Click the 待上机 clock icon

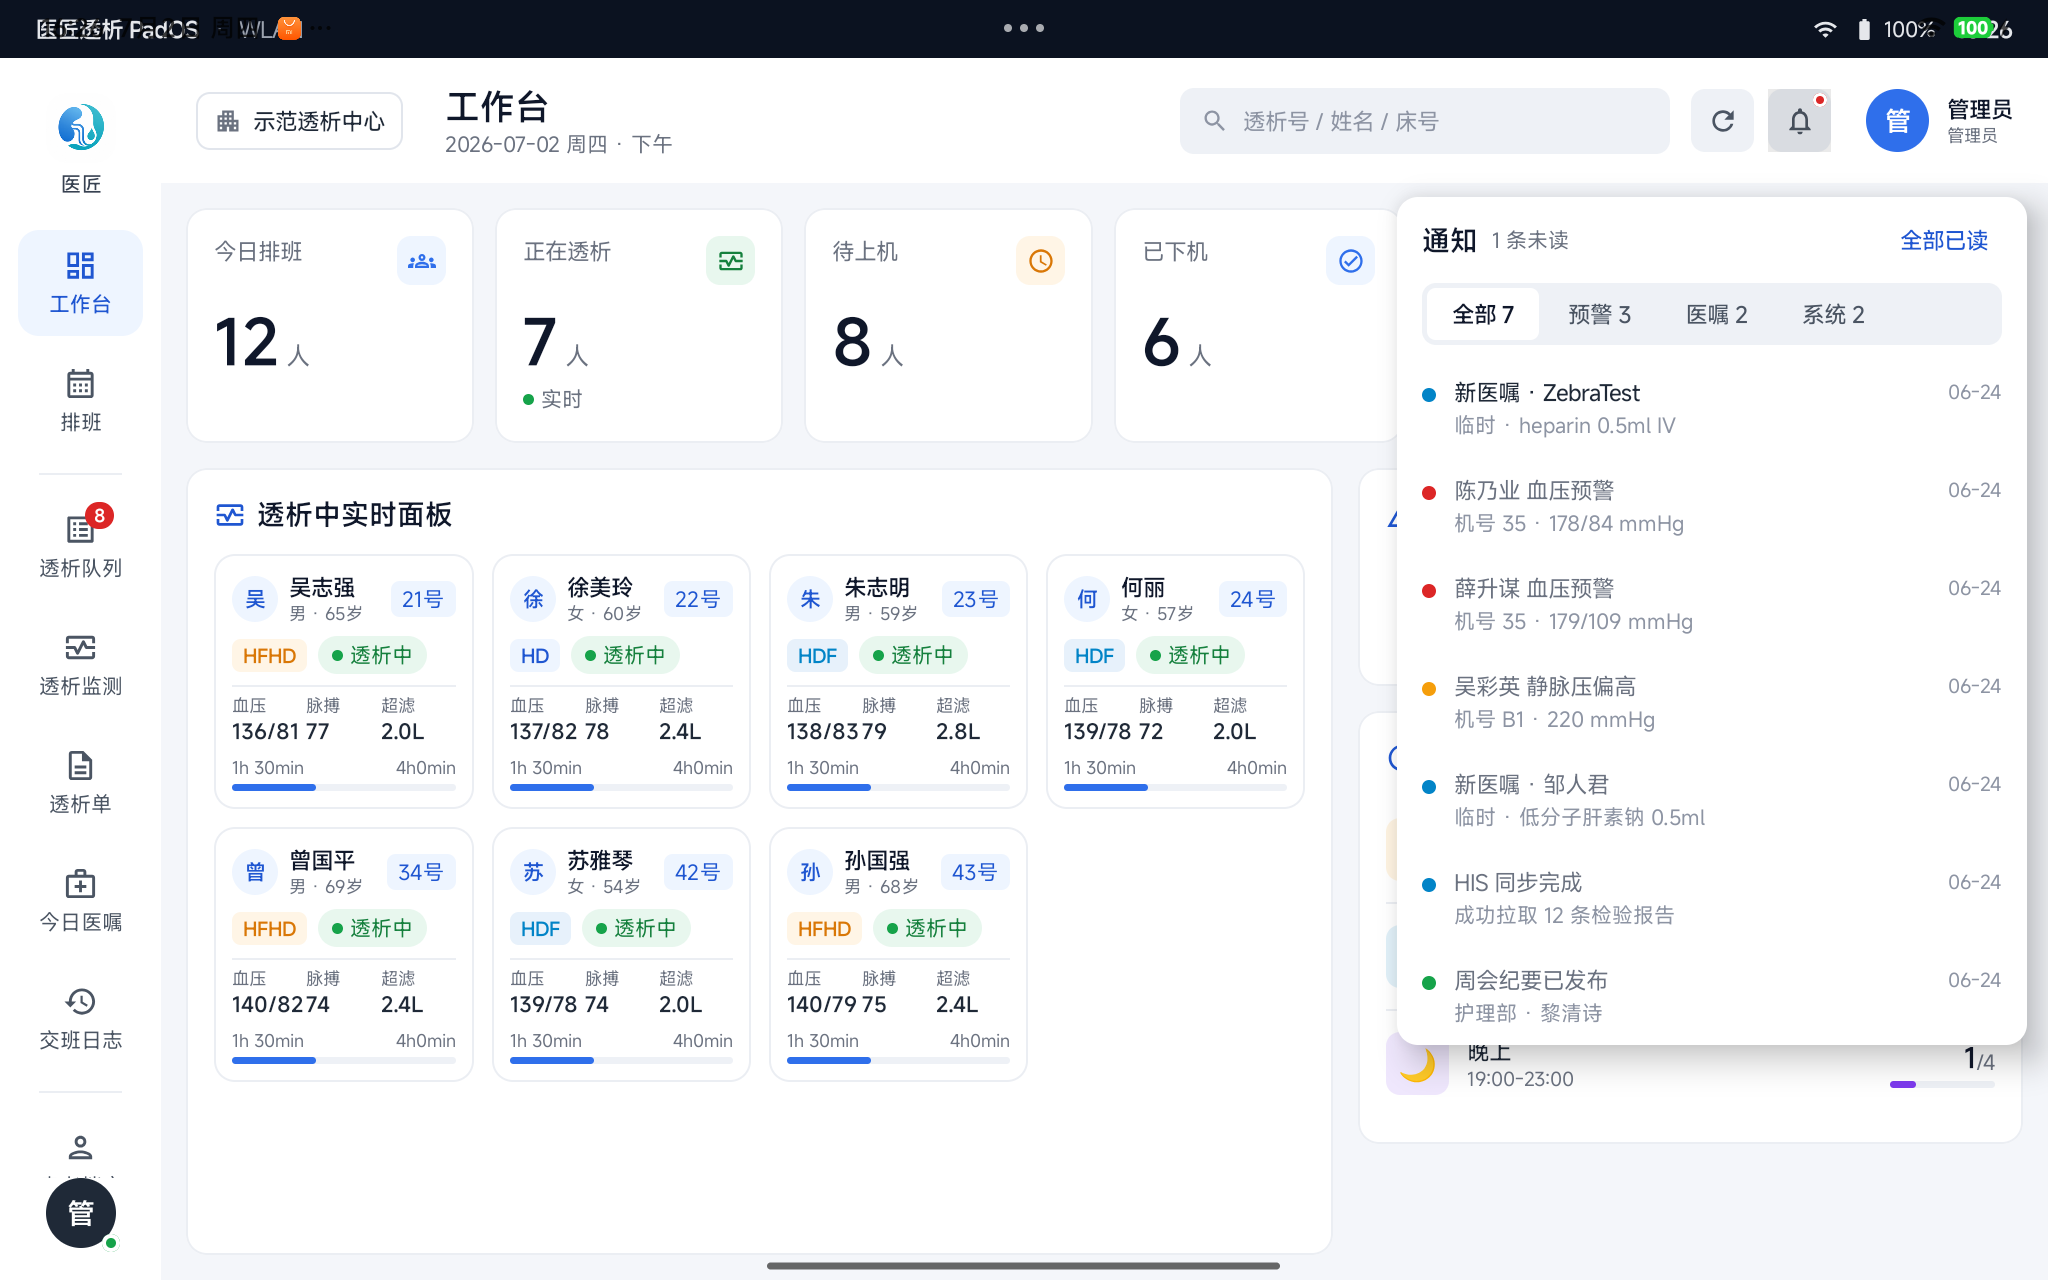coord(1041,261)
